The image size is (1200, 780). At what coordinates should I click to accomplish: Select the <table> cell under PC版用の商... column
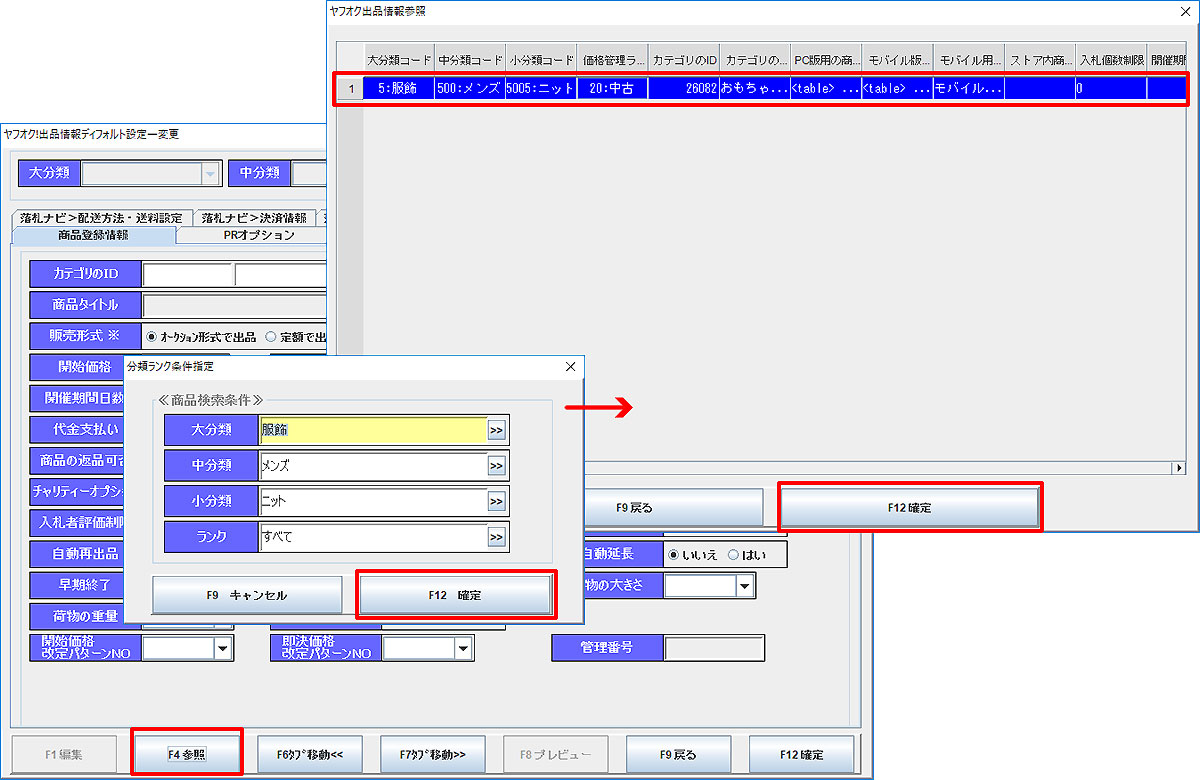tap(826, 88)
